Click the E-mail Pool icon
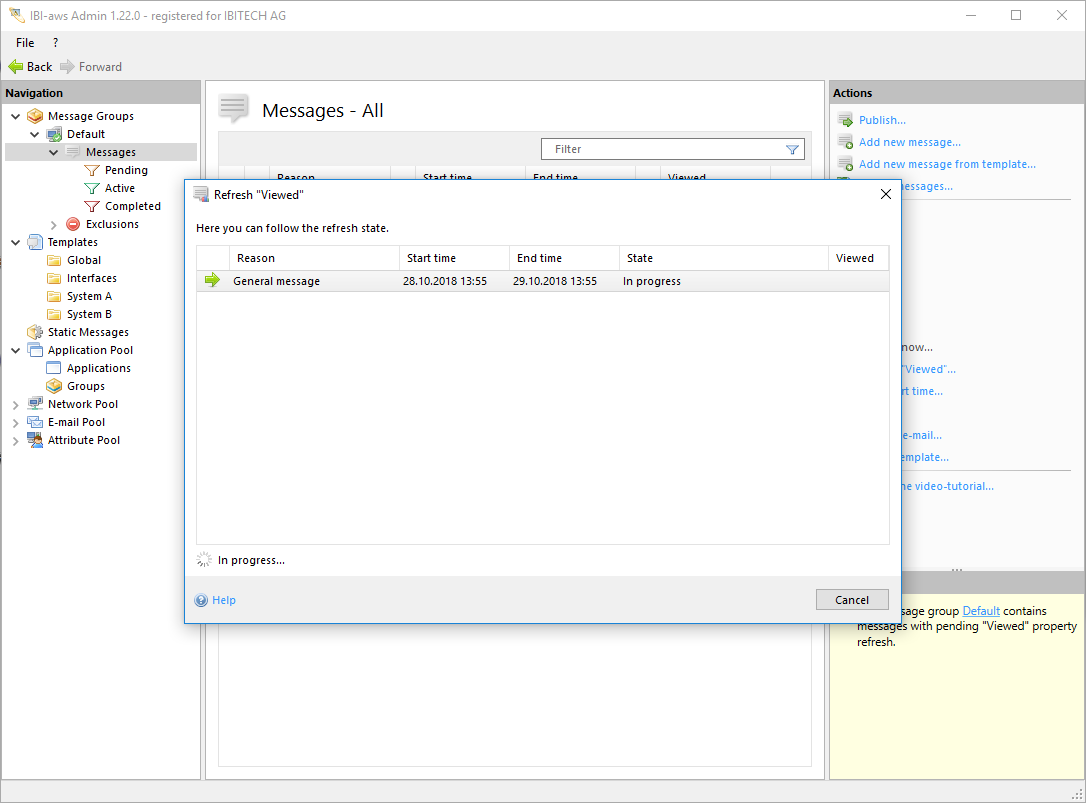 click(x=35, y=422)
